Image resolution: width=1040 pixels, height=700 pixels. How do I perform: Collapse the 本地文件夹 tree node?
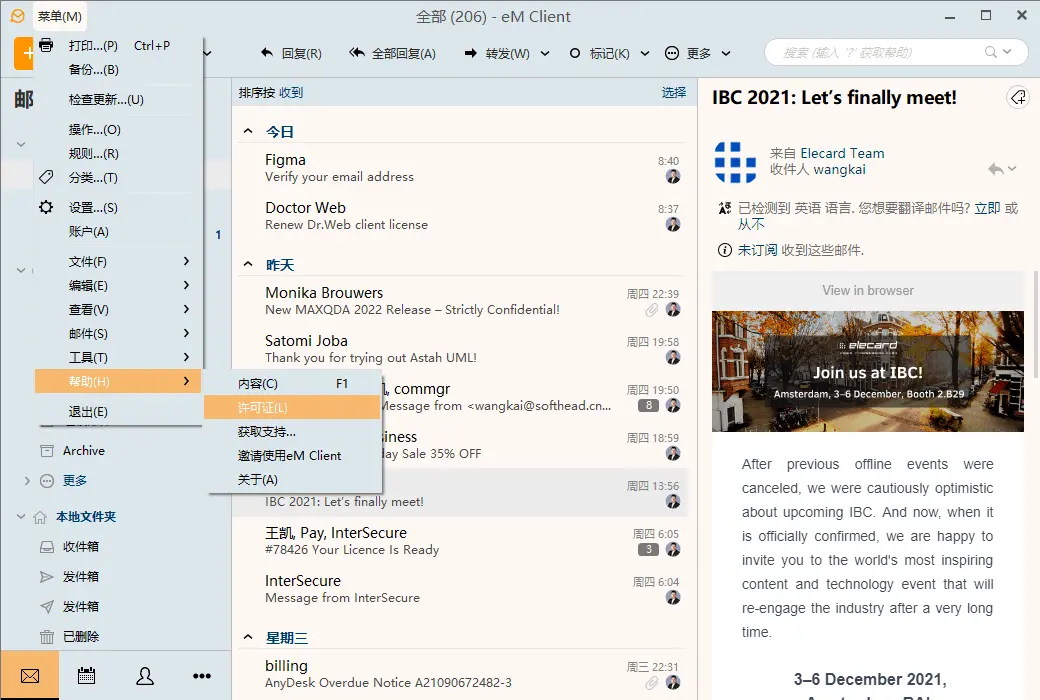pos(21,516)
